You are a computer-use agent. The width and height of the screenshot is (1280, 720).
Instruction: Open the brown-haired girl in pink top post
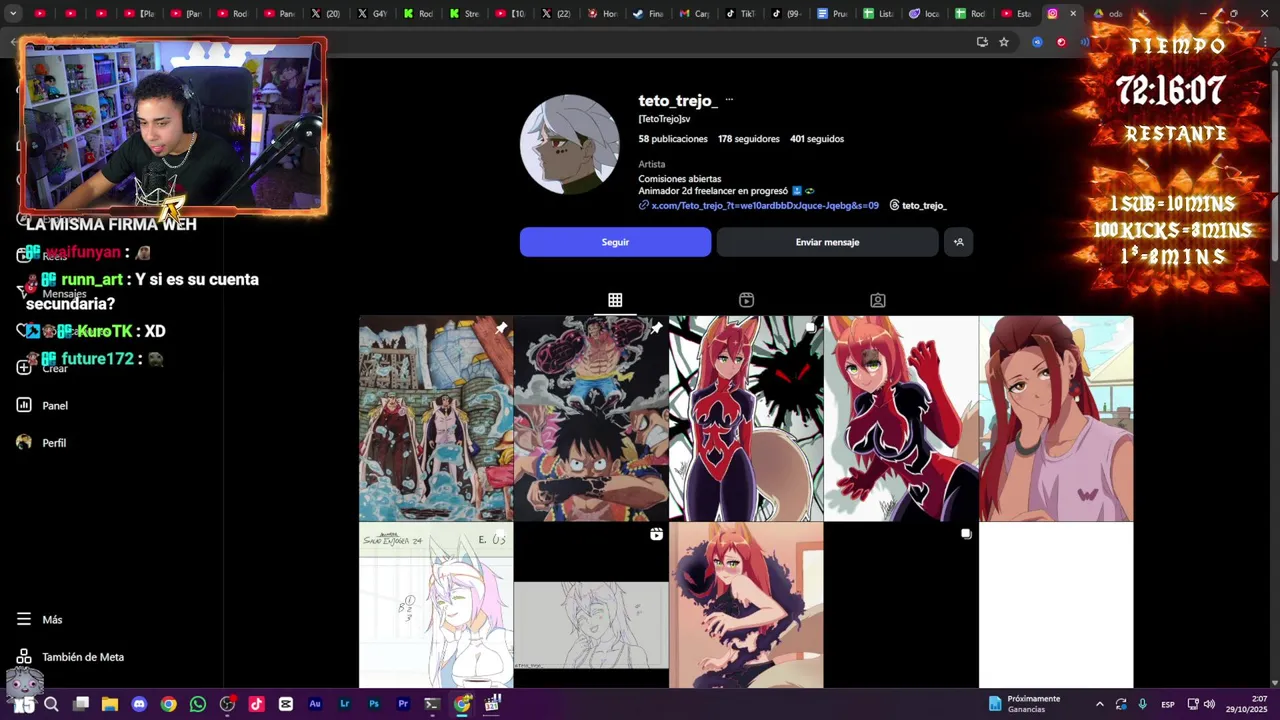[1056, 418]
